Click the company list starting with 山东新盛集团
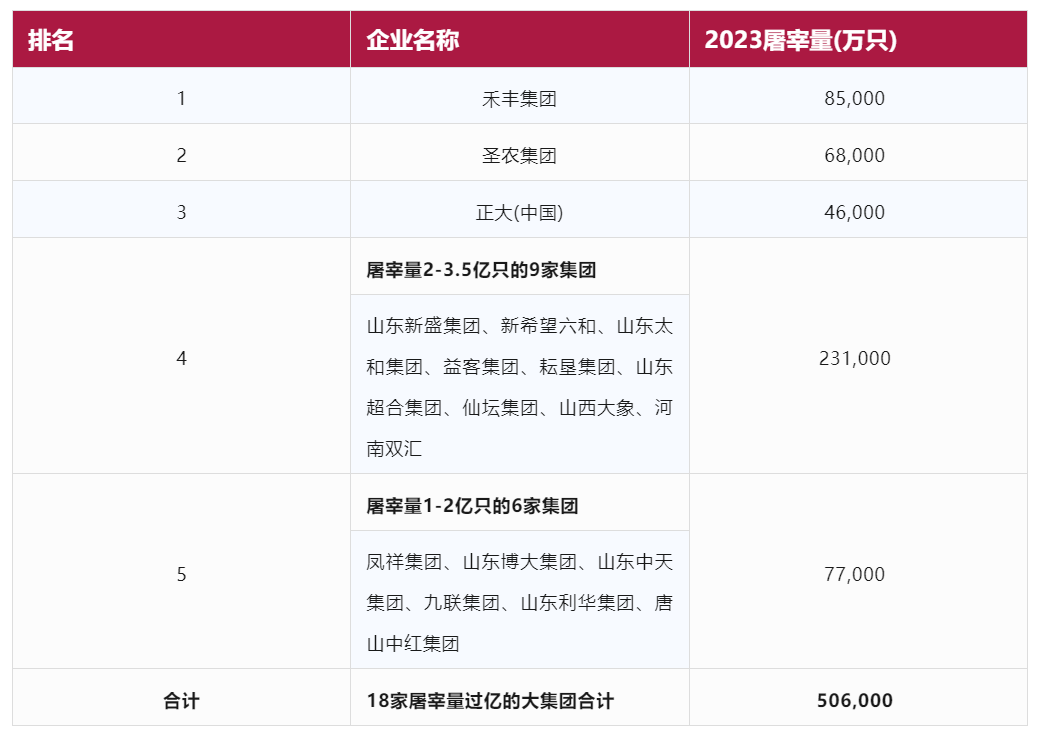 pyautogui.click(x=520, y=384)
